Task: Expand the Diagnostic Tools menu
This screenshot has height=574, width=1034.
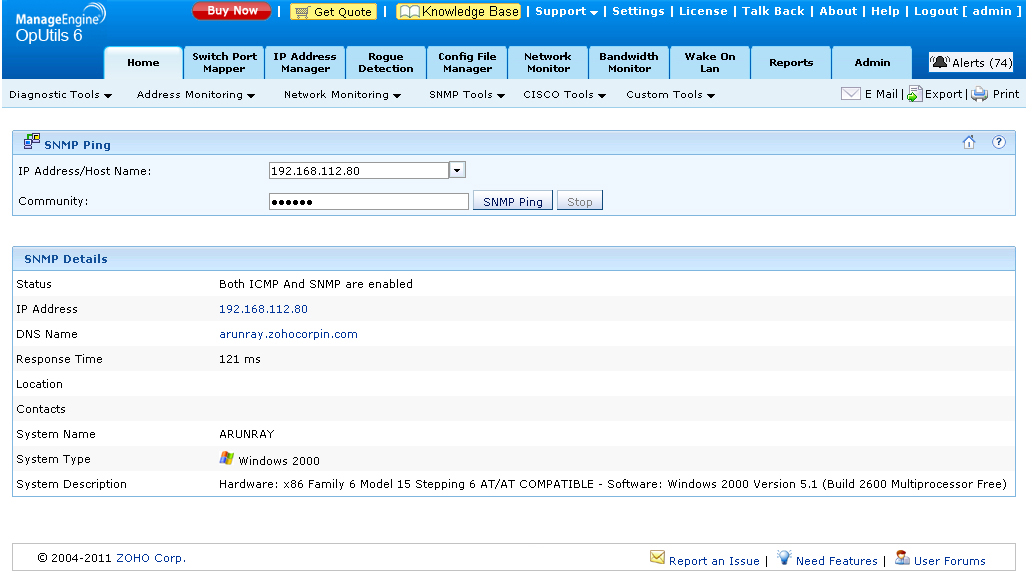Action: (x=61, y=95)
